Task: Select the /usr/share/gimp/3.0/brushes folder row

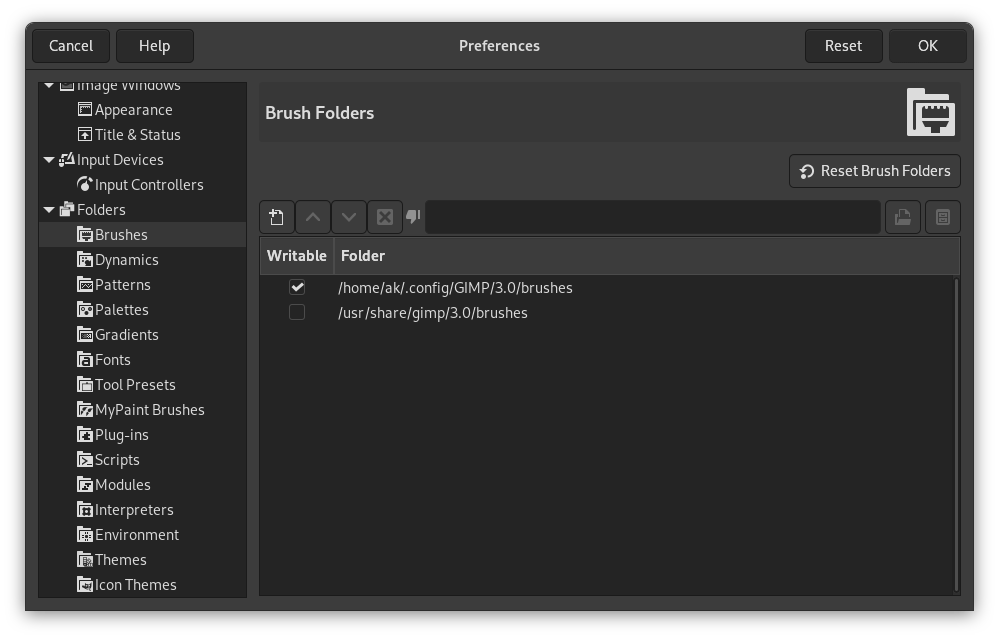Action: click(433, 312)
